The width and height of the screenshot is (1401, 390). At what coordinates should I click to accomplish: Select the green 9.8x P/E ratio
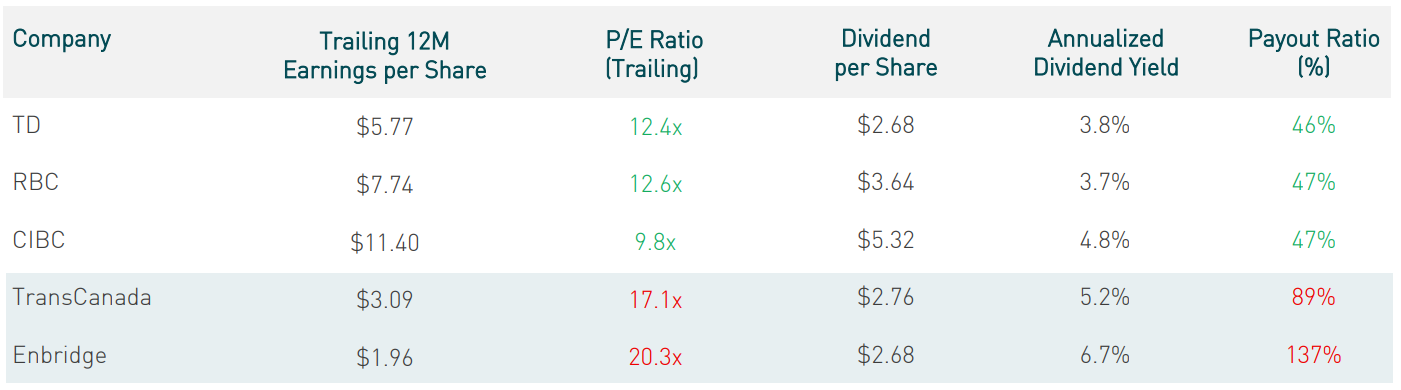point(656,241)
